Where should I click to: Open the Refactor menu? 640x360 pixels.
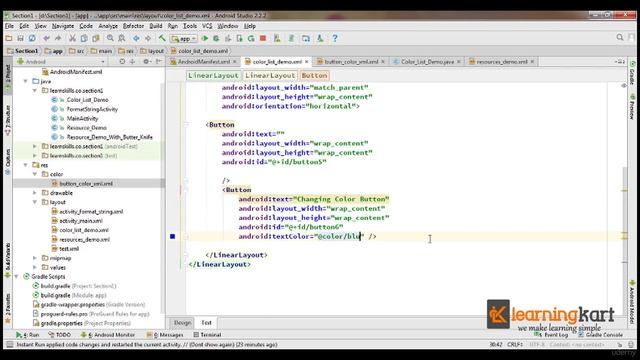(133, 26)
